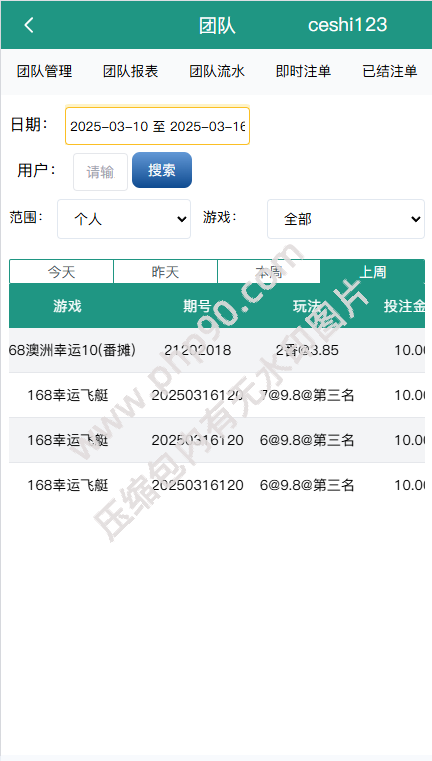Open the 团队流水 tab
432x761 pixels.
coord(217,72)
